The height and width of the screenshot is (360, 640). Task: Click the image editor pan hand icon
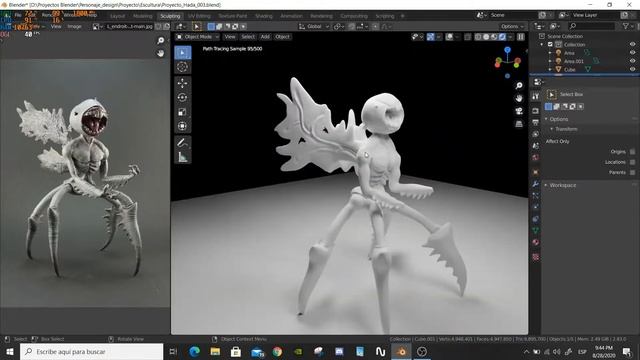pyautogui.click(x=161, y=53)
